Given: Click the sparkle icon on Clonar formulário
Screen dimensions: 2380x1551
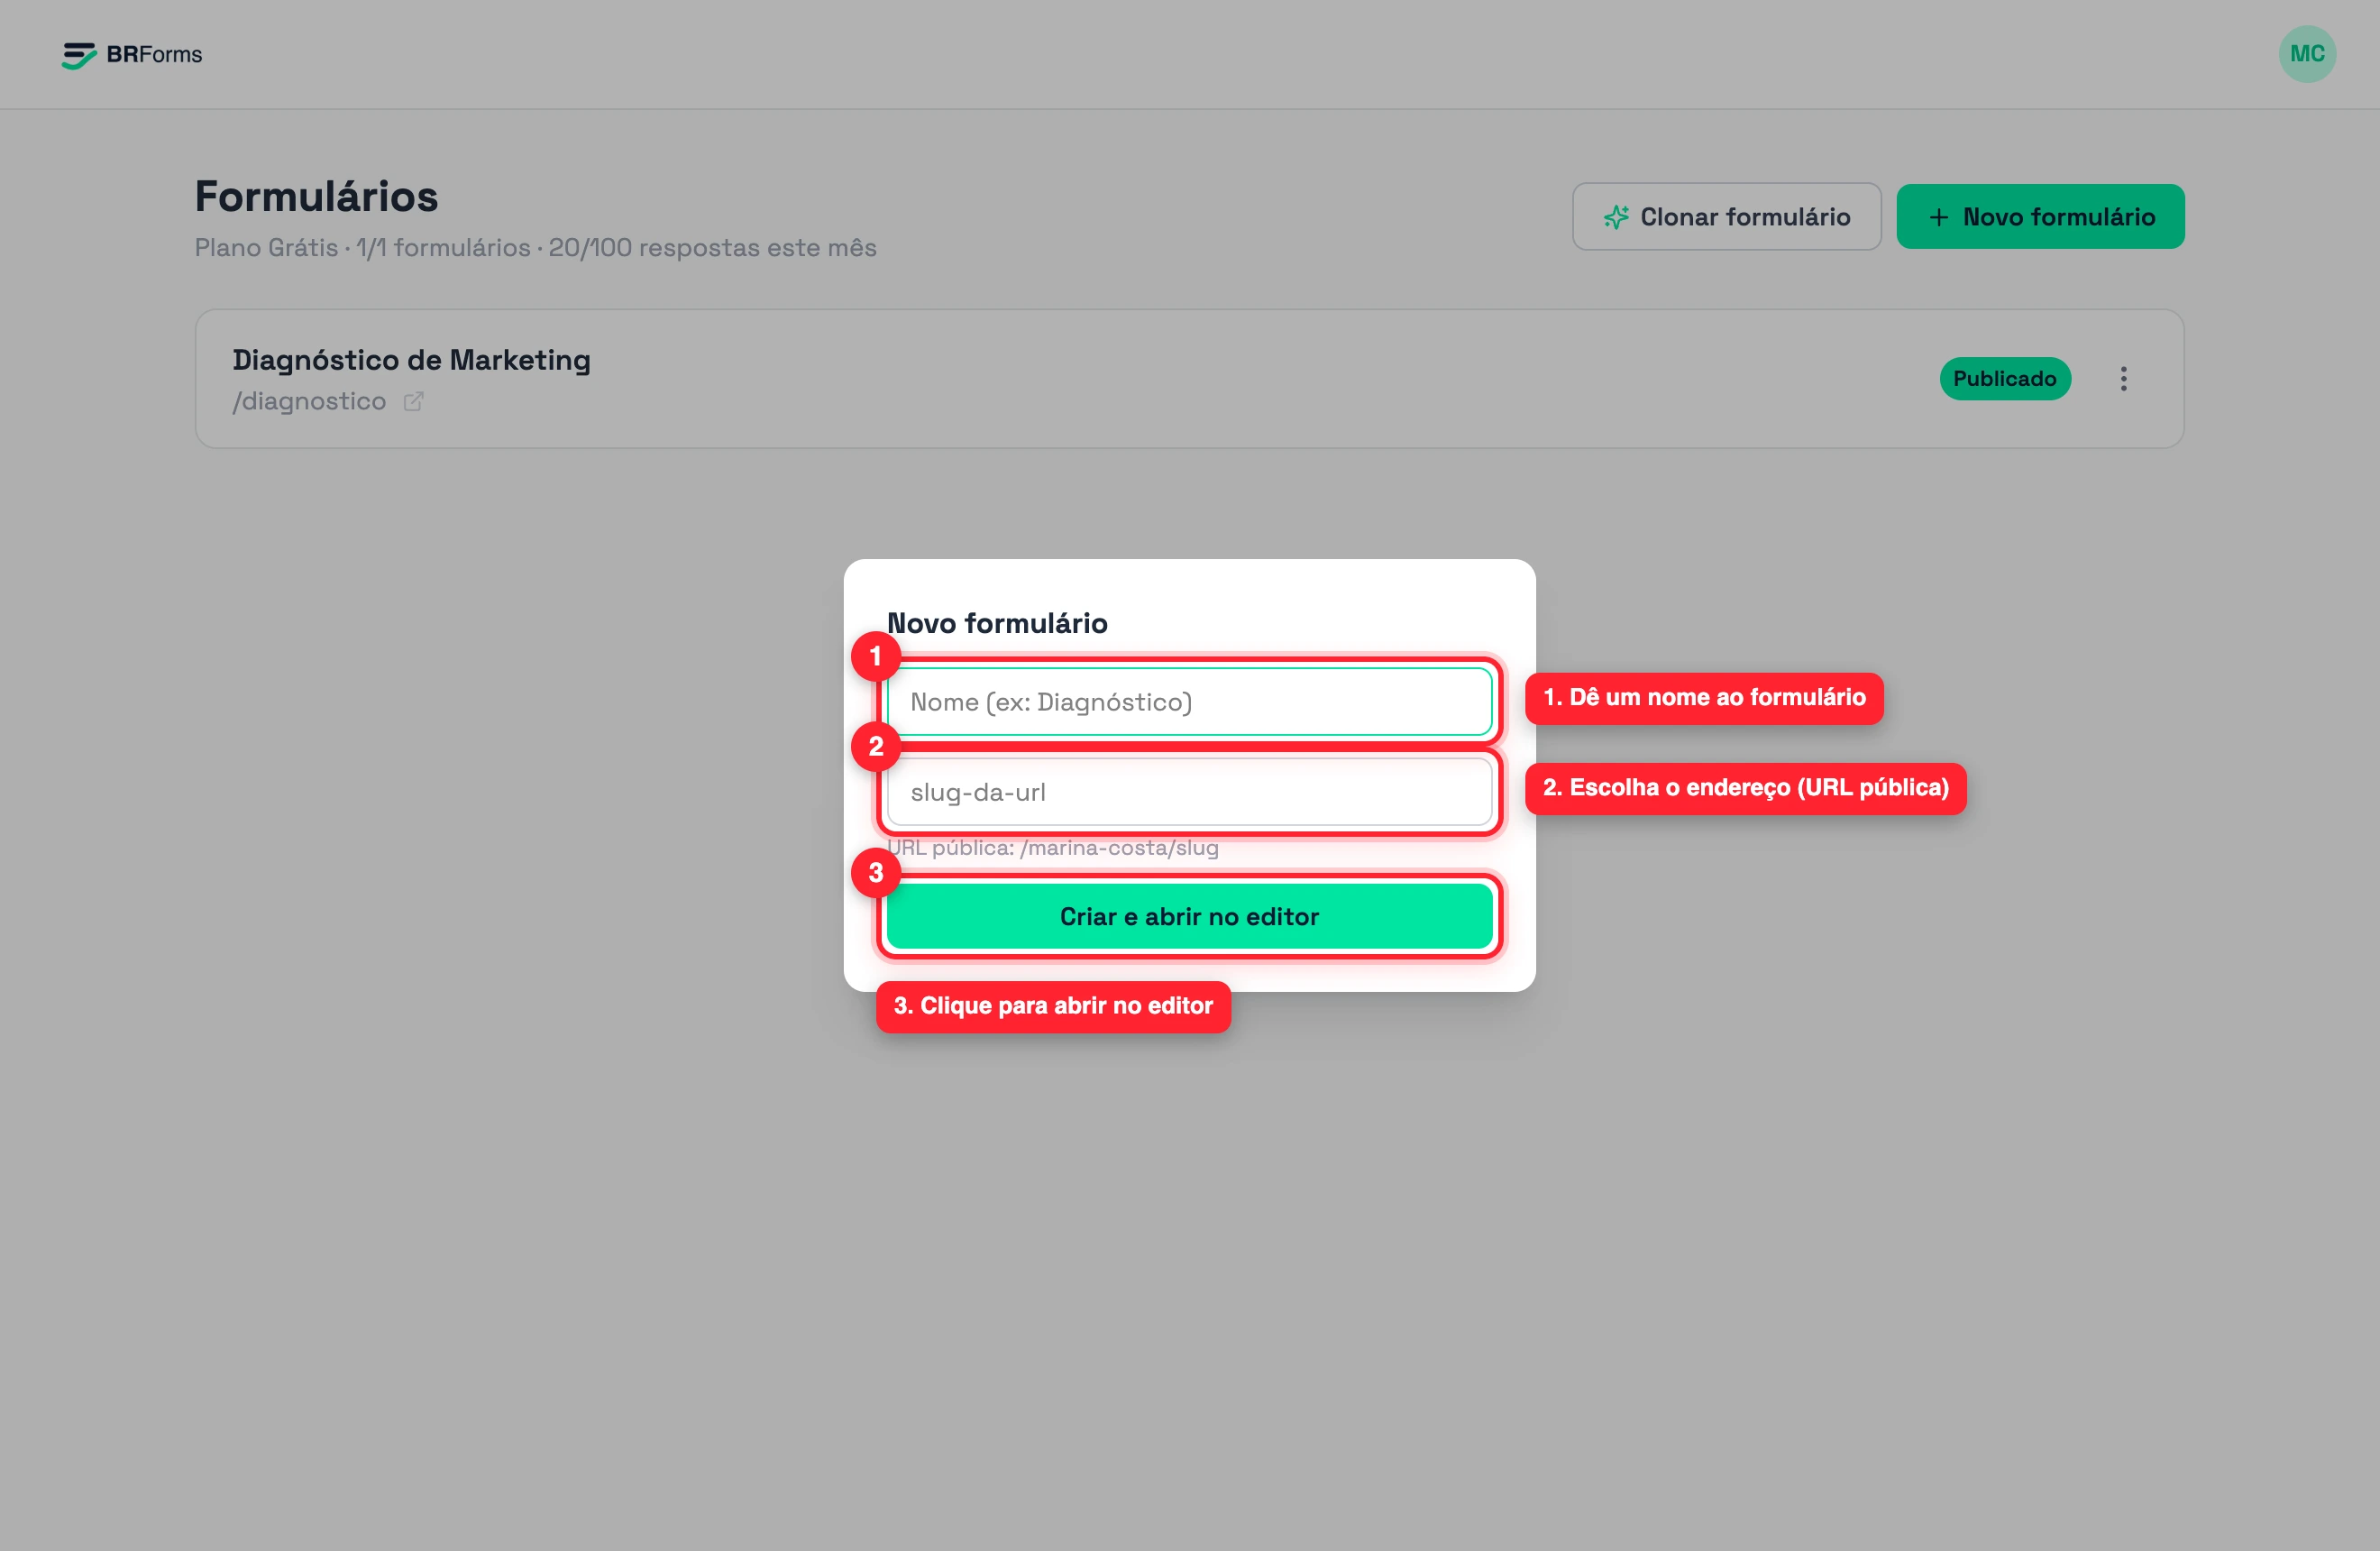Looking at the screenshot, I should (1616, 217).
